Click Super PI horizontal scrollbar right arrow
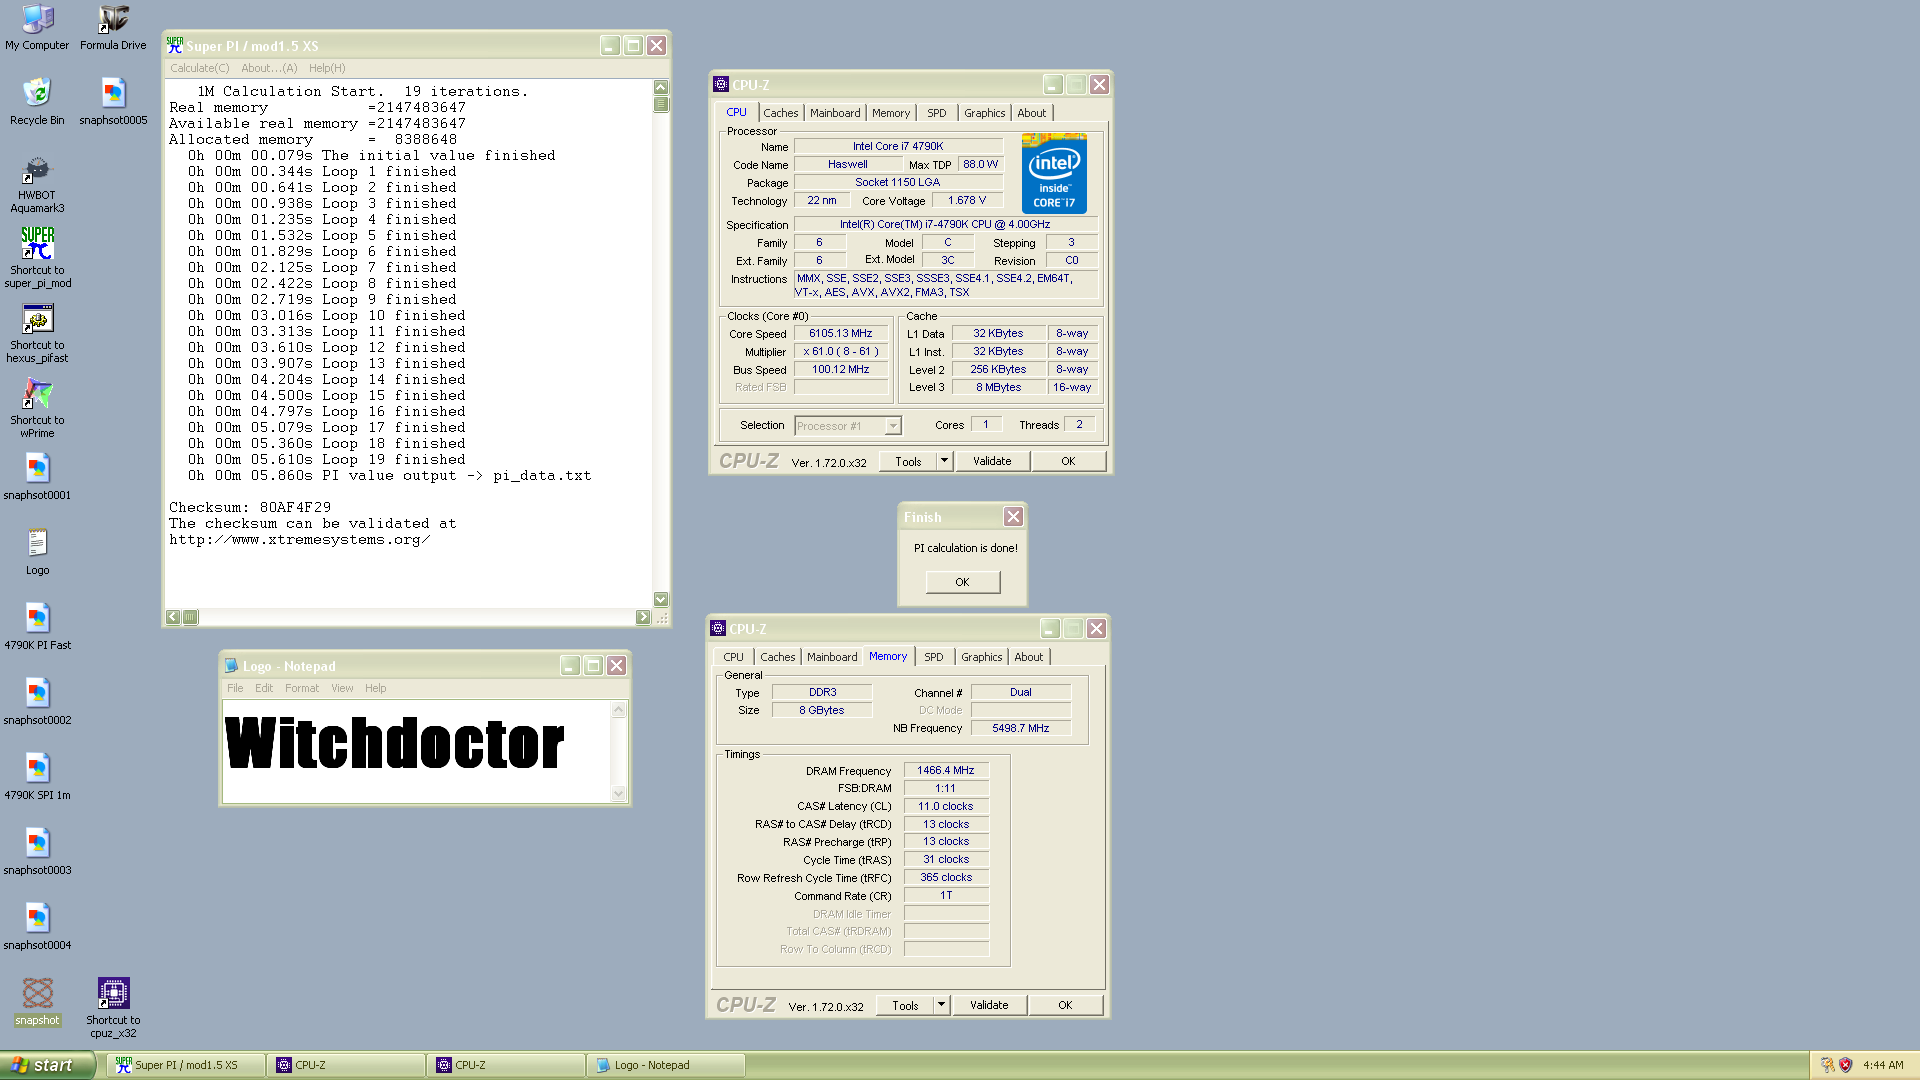 tap(643, 617)
